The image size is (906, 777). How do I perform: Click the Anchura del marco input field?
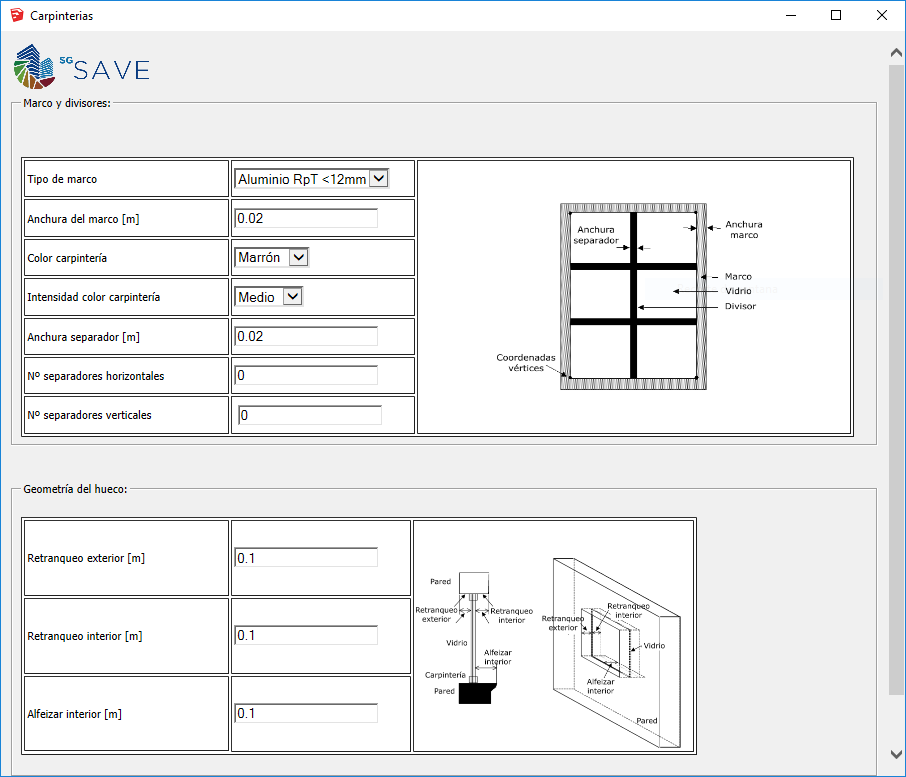click(x=306, y=218)
